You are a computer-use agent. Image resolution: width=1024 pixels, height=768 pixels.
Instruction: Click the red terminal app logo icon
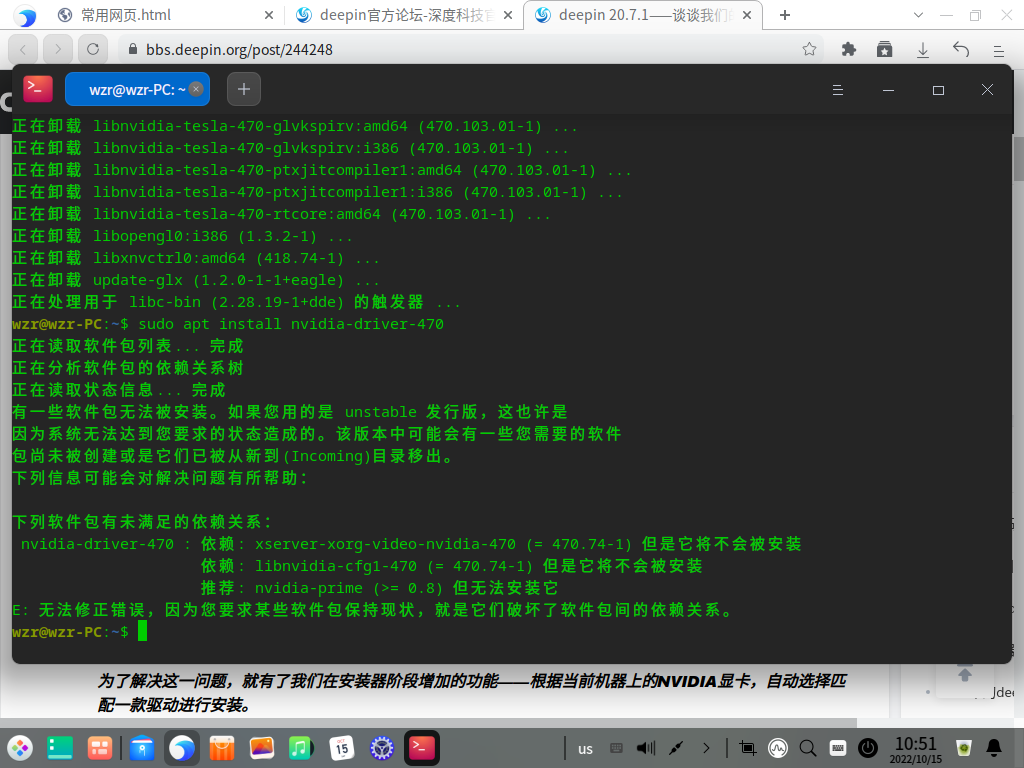coord(38,89)
